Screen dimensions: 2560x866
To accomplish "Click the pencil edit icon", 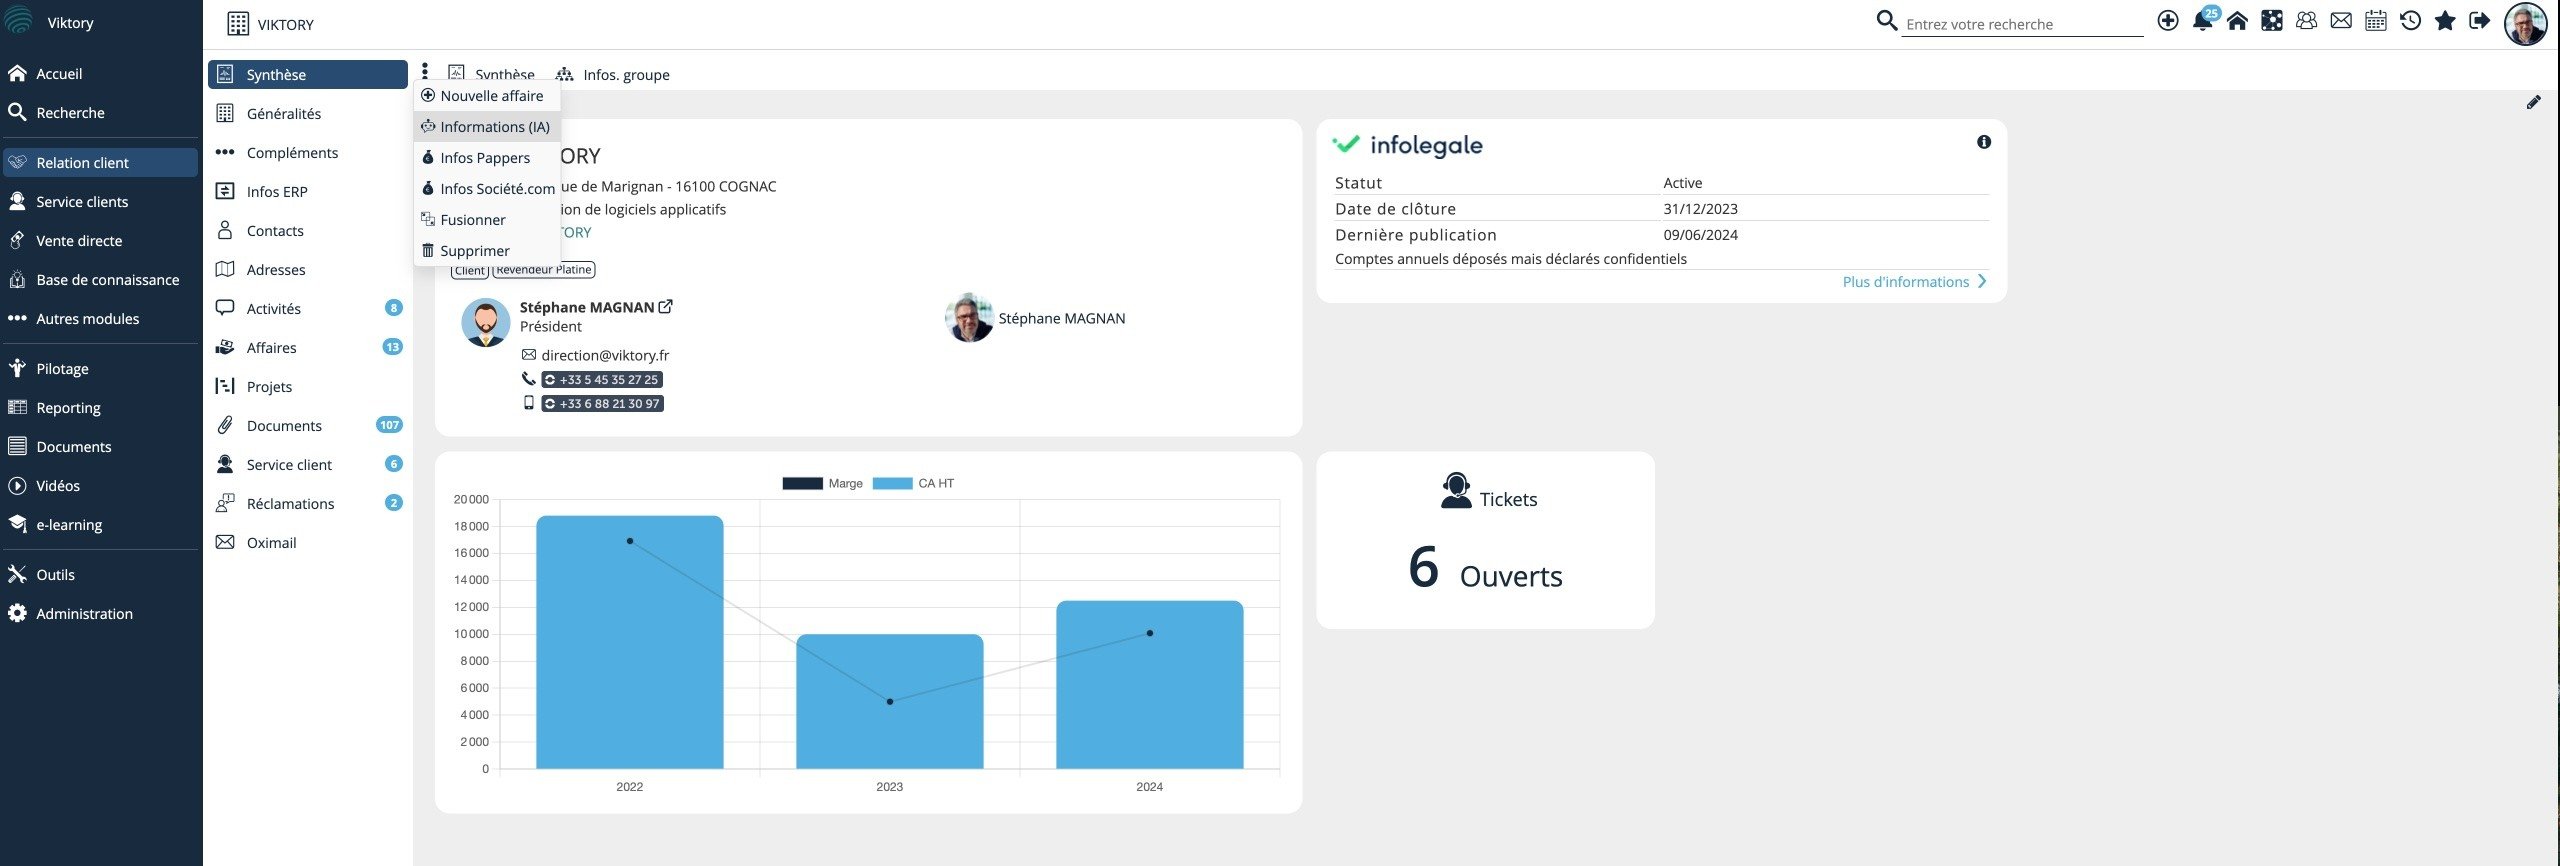I will pyautogui.click(x=2533, y=102).
